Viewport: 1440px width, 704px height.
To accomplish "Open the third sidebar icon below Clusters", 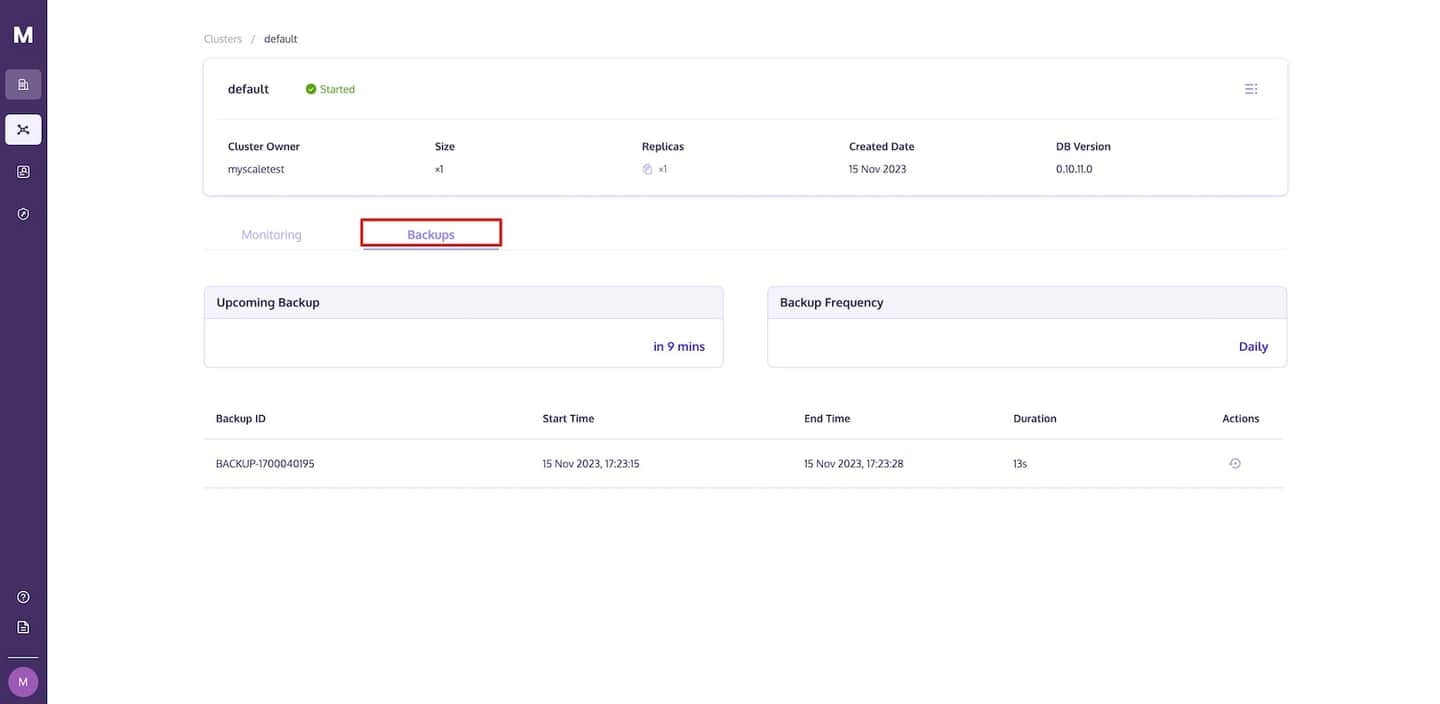I will coord(23,172).
